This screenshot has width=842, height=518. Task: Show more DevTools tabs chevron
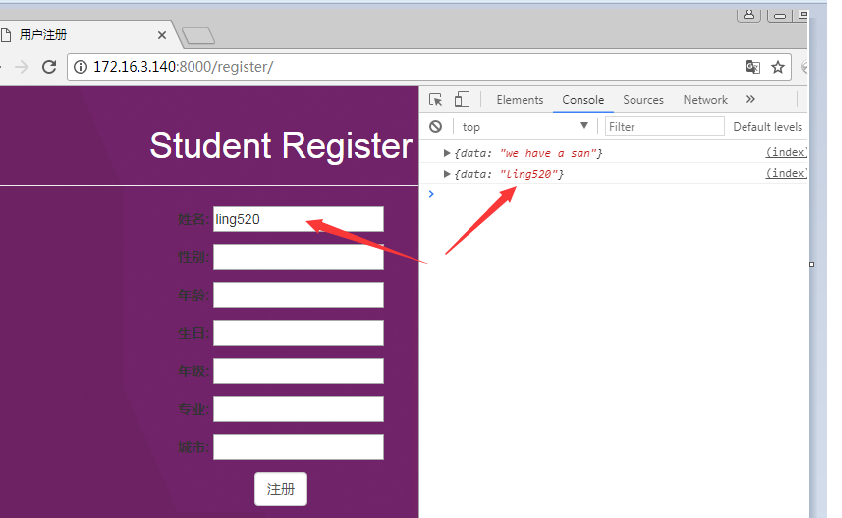(x=750, y=99)
